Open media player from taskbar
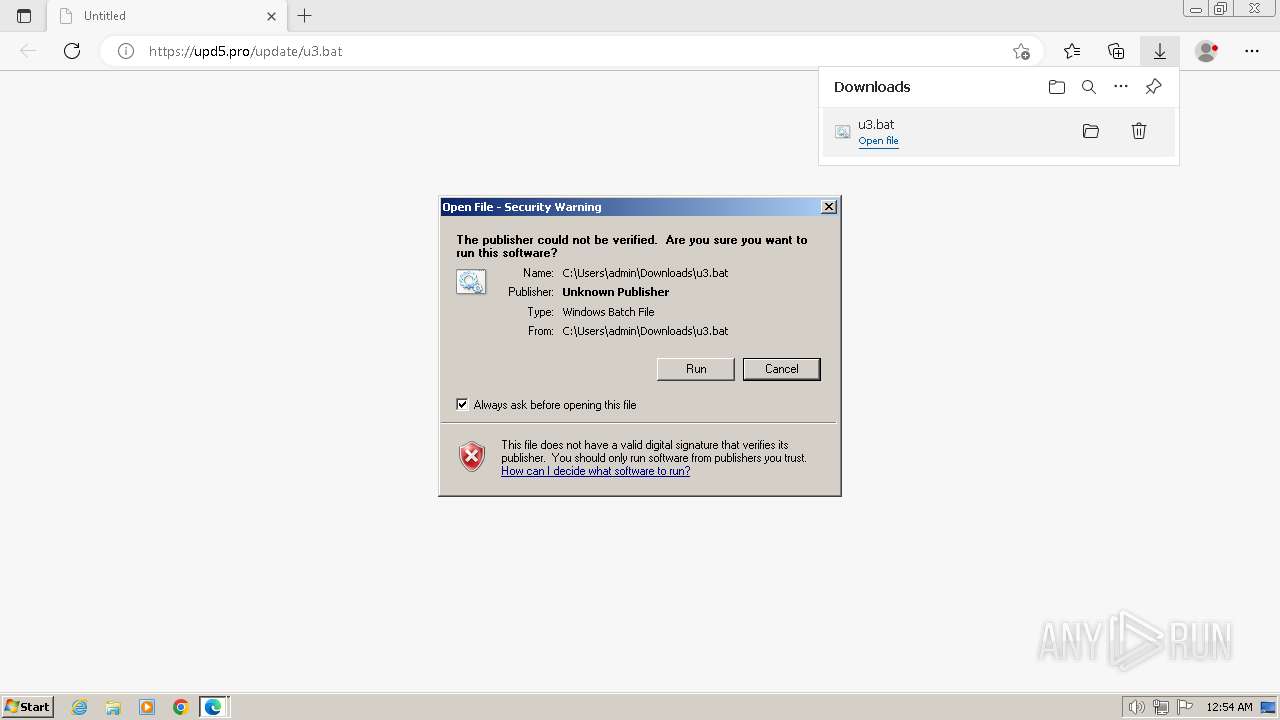 coord(147,707)
